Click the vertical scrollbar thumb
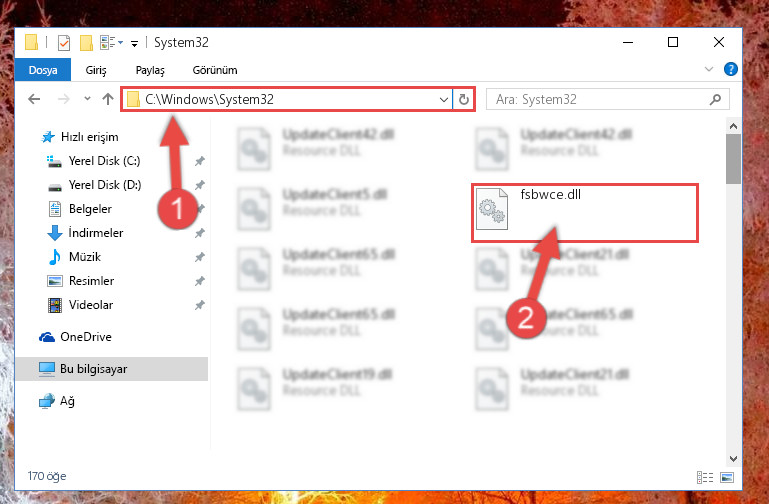This screenshot has height=504, width=769. [733, 158]
